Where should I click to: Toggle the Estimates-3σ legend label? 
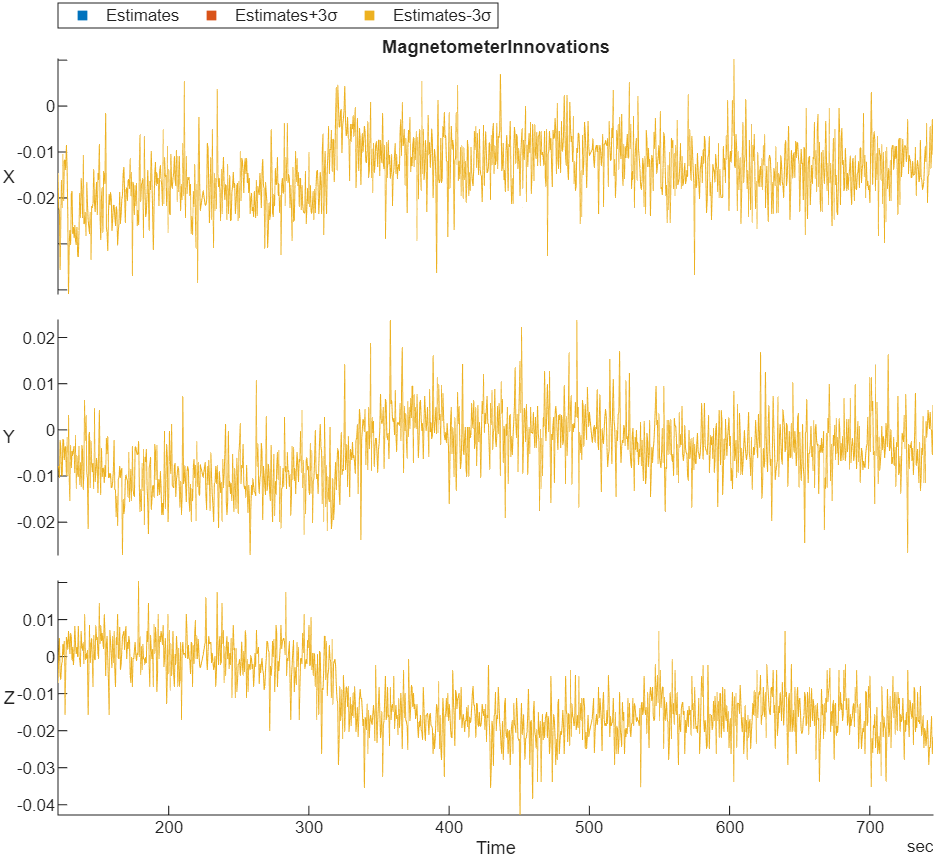pos(441,16)
